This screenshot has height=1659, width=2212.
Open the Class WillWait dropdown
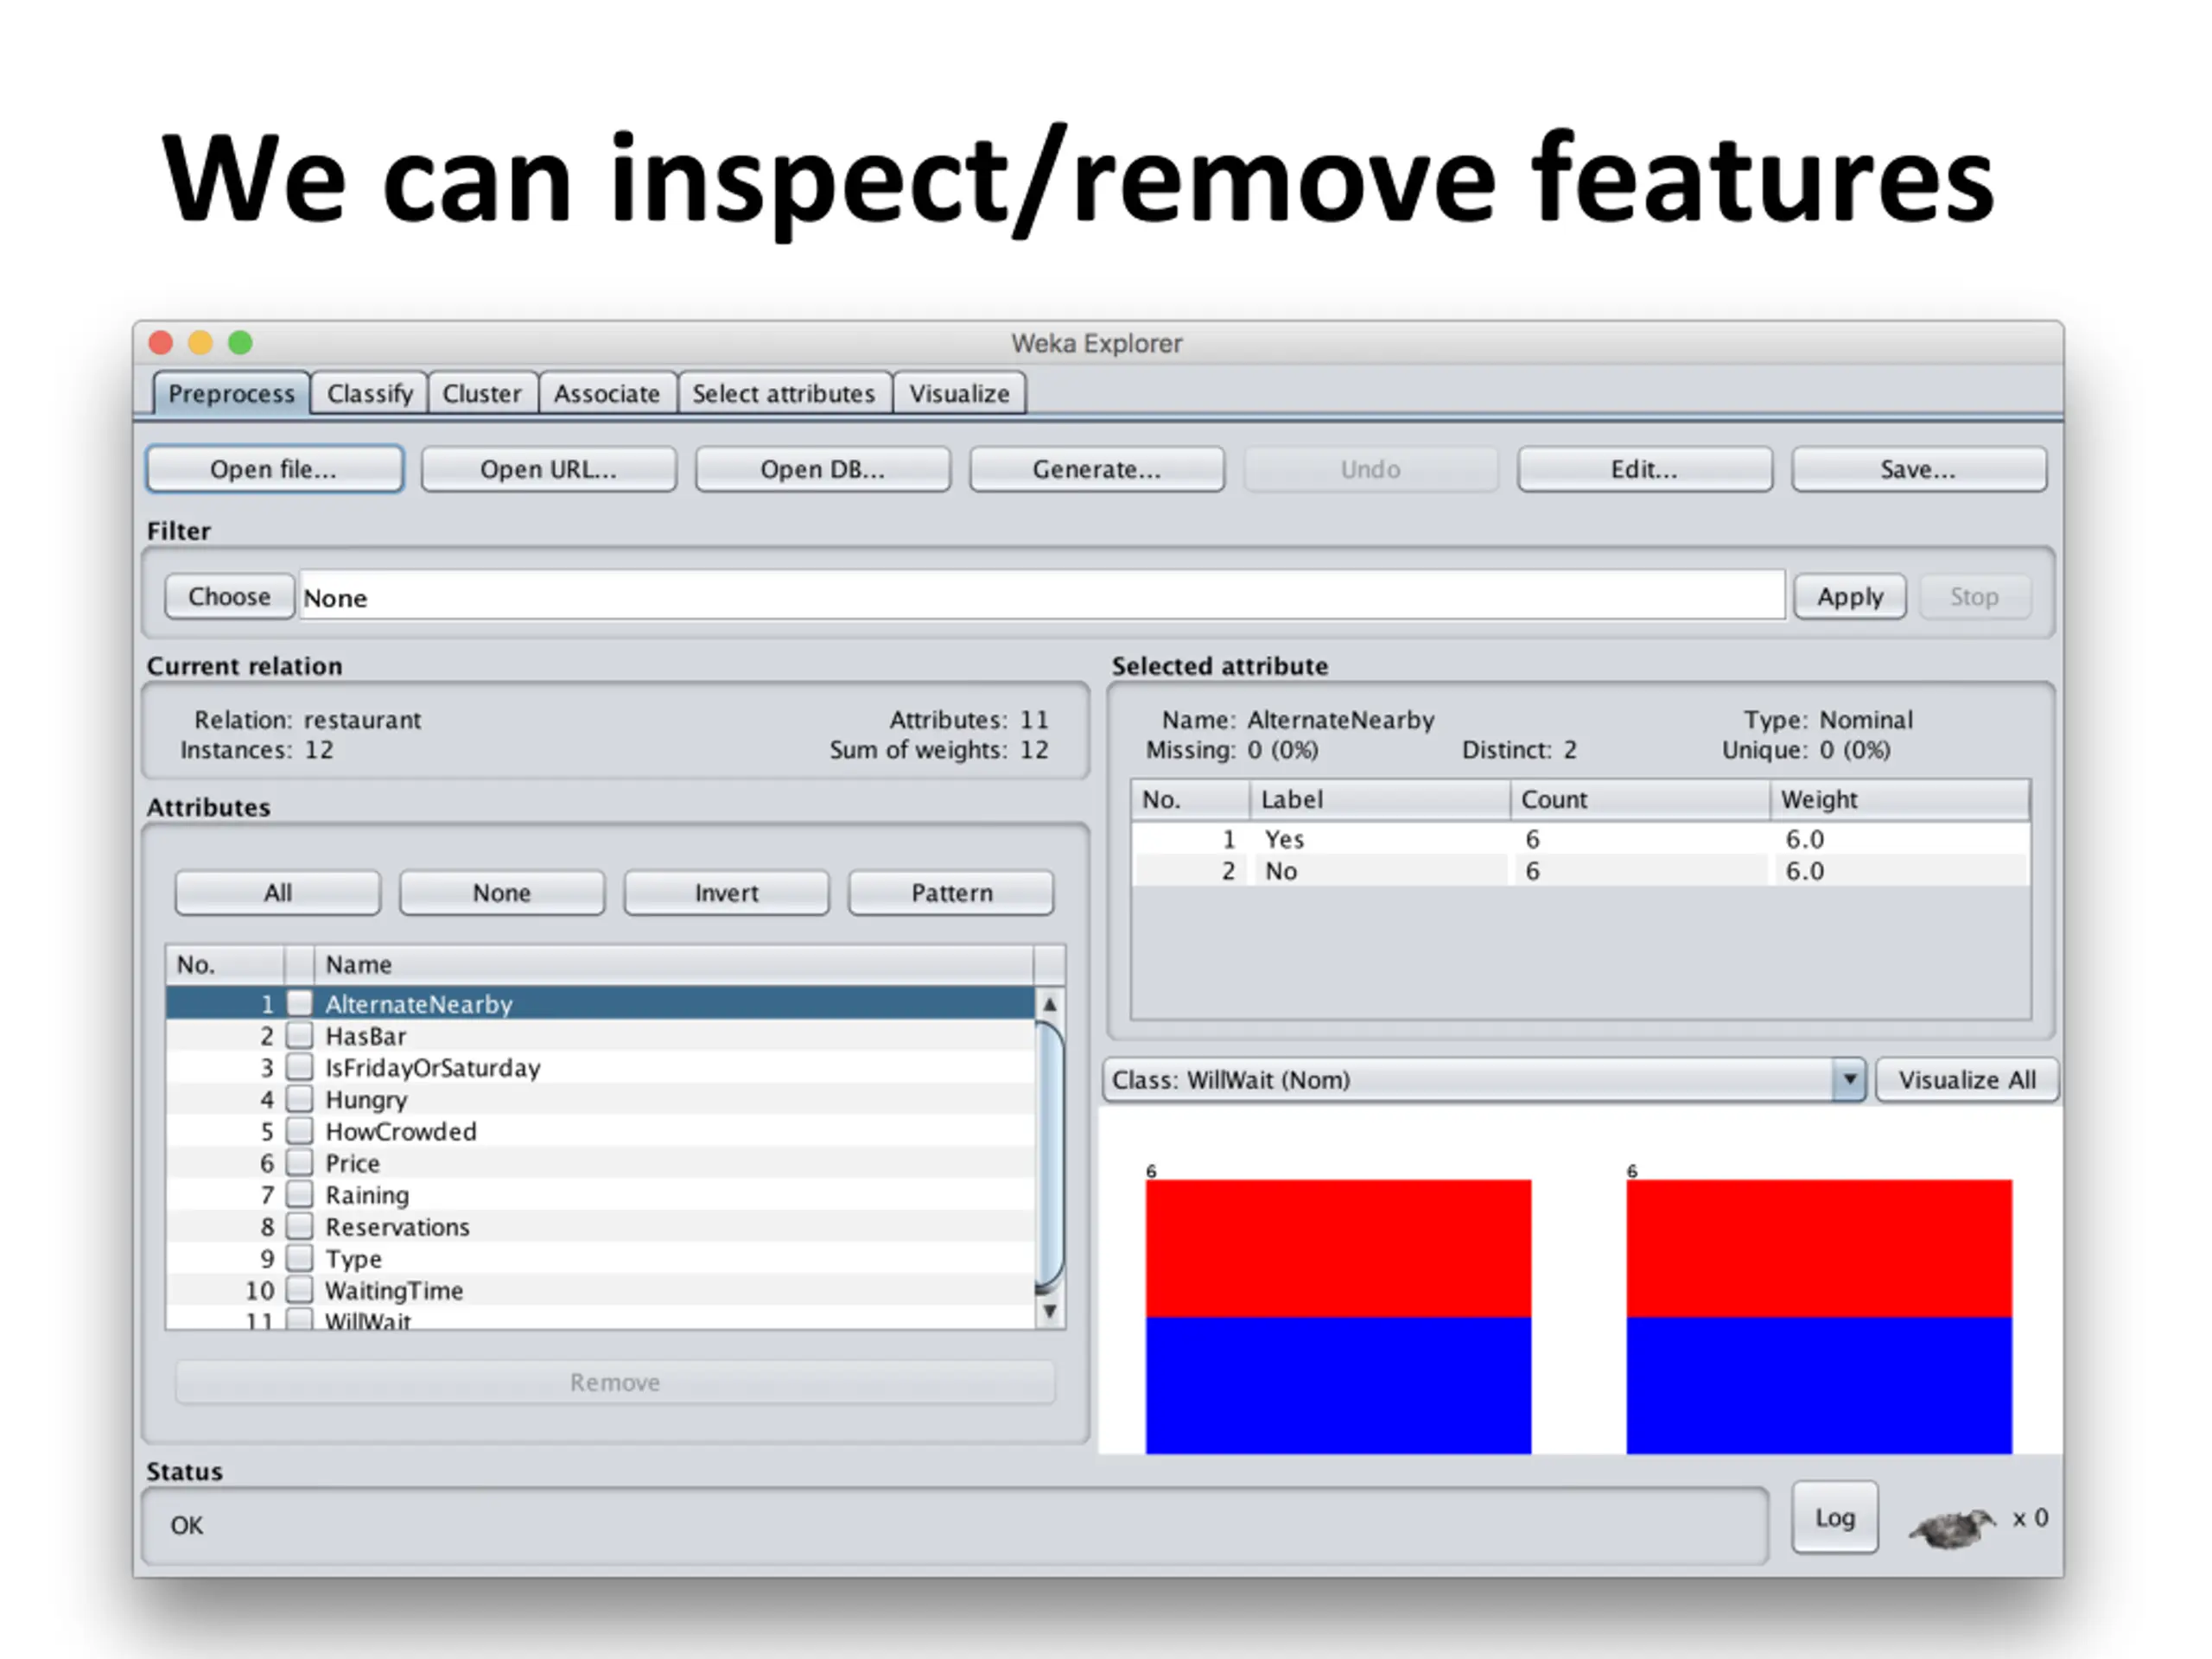coord(1470,1080)
